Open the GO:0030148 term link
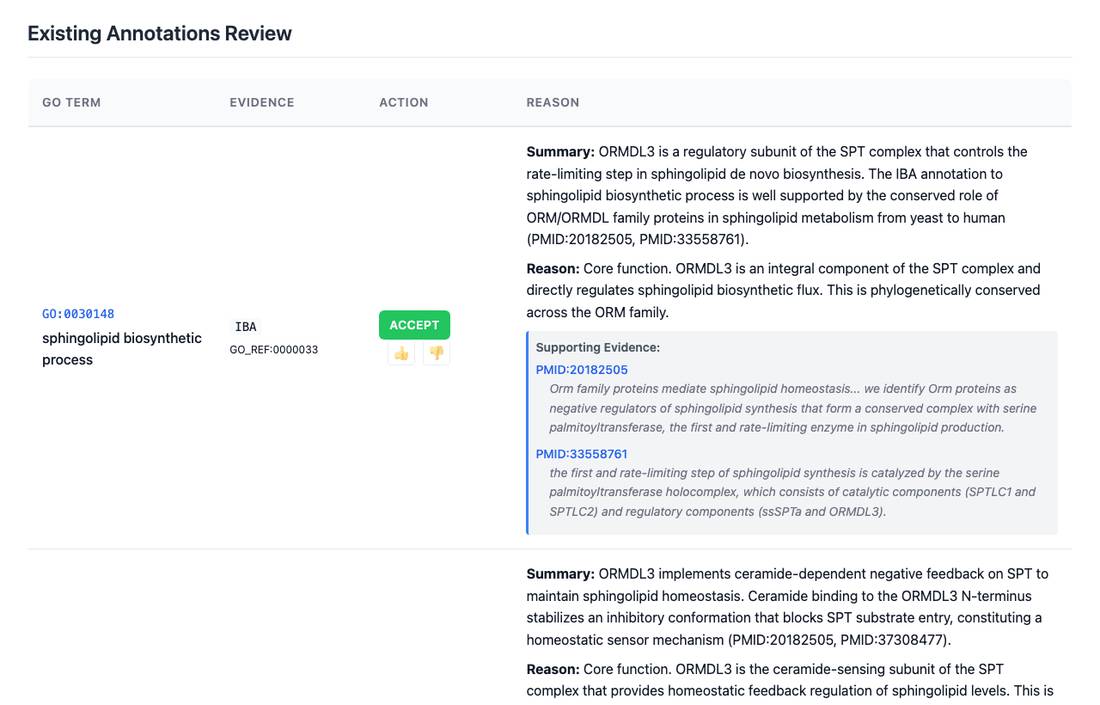This screenshot has height=705, width=1100. pos(78,314)
